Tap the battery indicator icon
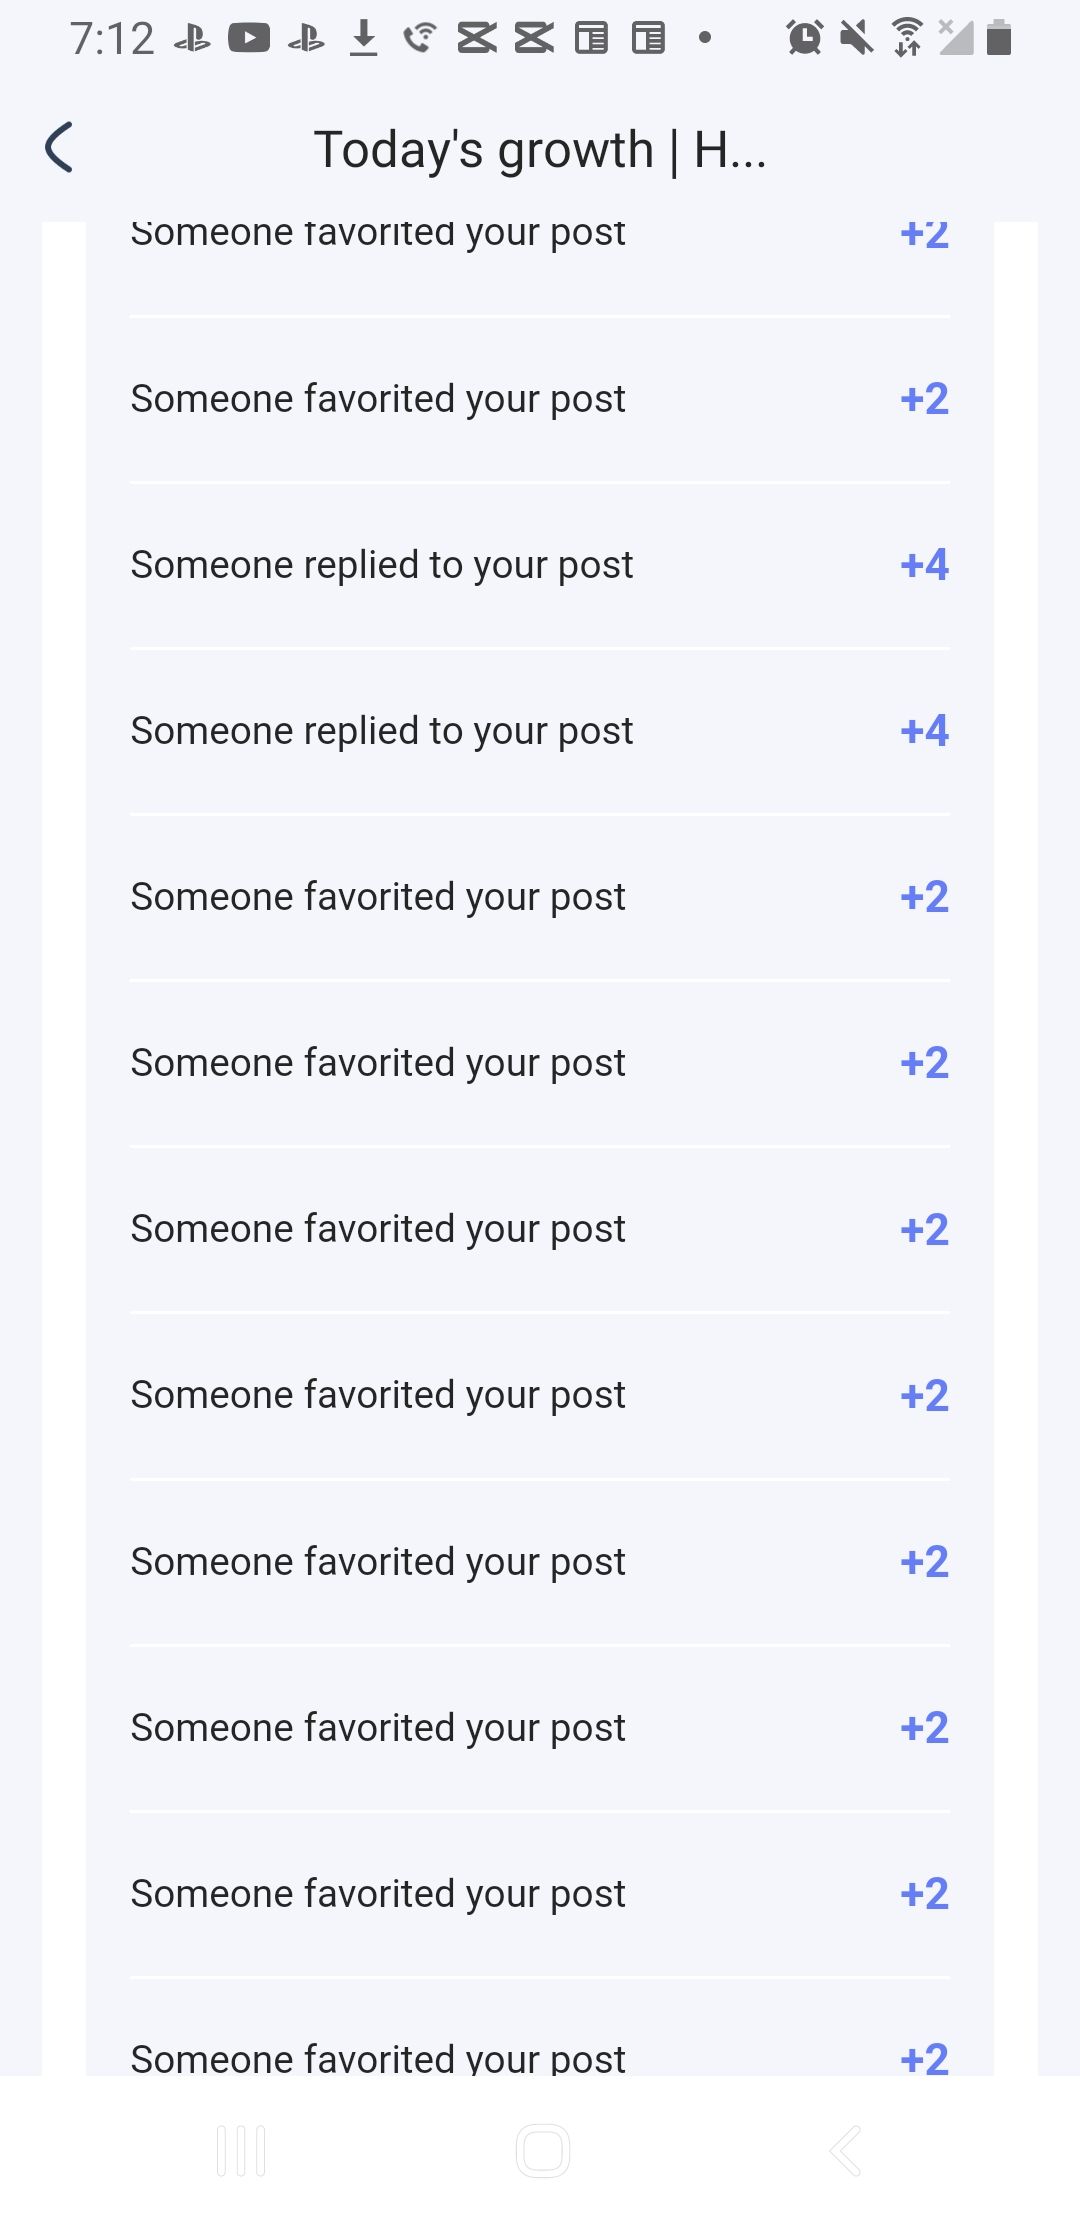 click(x=998, y=39)
